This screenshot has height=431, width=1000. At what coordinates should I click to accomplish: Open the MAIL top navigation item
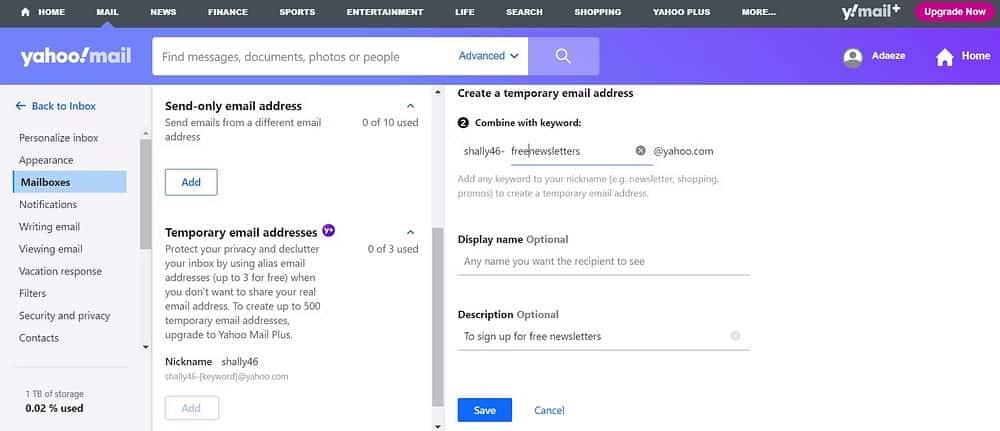pyautogui.click(x=108, y=12)
